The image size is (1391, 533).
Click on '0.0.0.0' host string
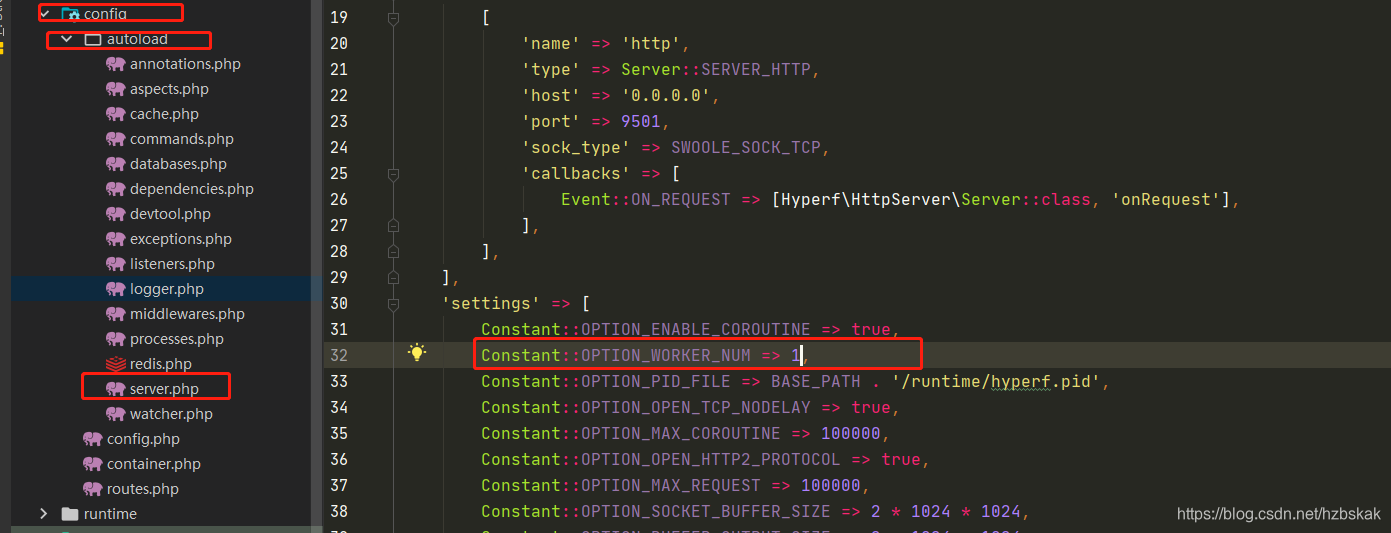point(671,95)
